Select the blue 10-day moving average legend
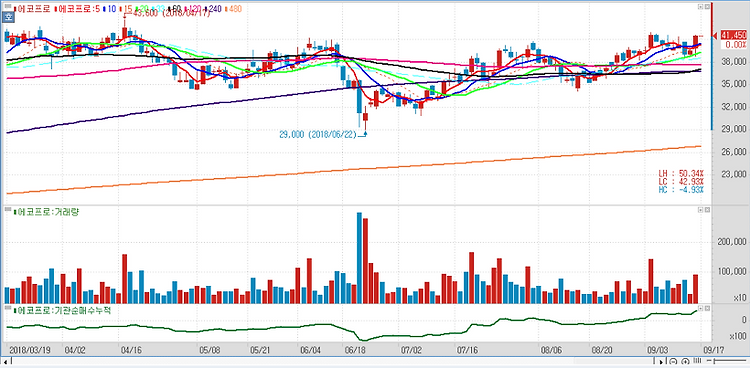The height and width of the screenshot is (368, 750). (x=110, y=9)
